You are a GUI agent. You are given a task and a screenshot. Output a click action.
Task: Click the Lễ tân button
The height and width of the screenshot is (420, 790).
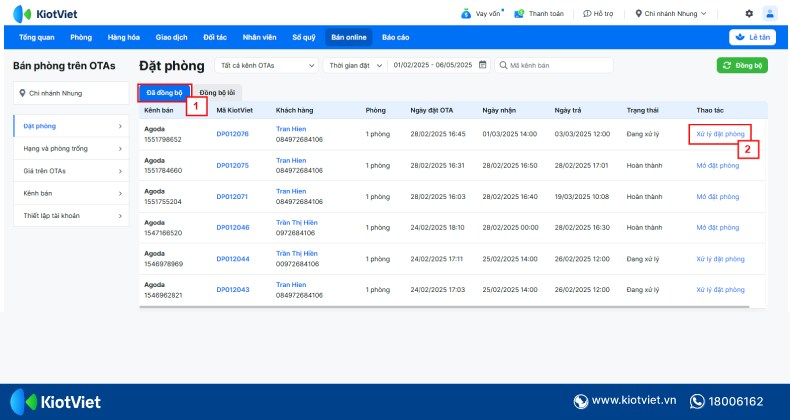[752, 37]
